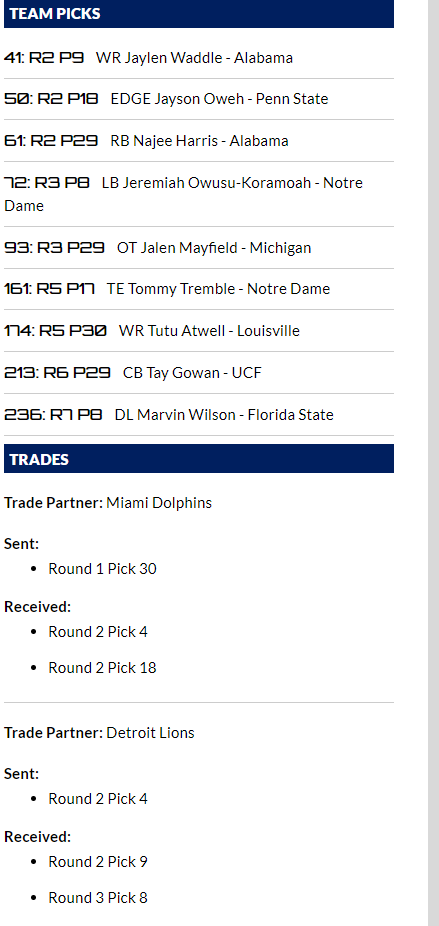Click pick number 41: R2 P9 label
Viewport: 439px width, 926px height.
(x=44, y=58)
